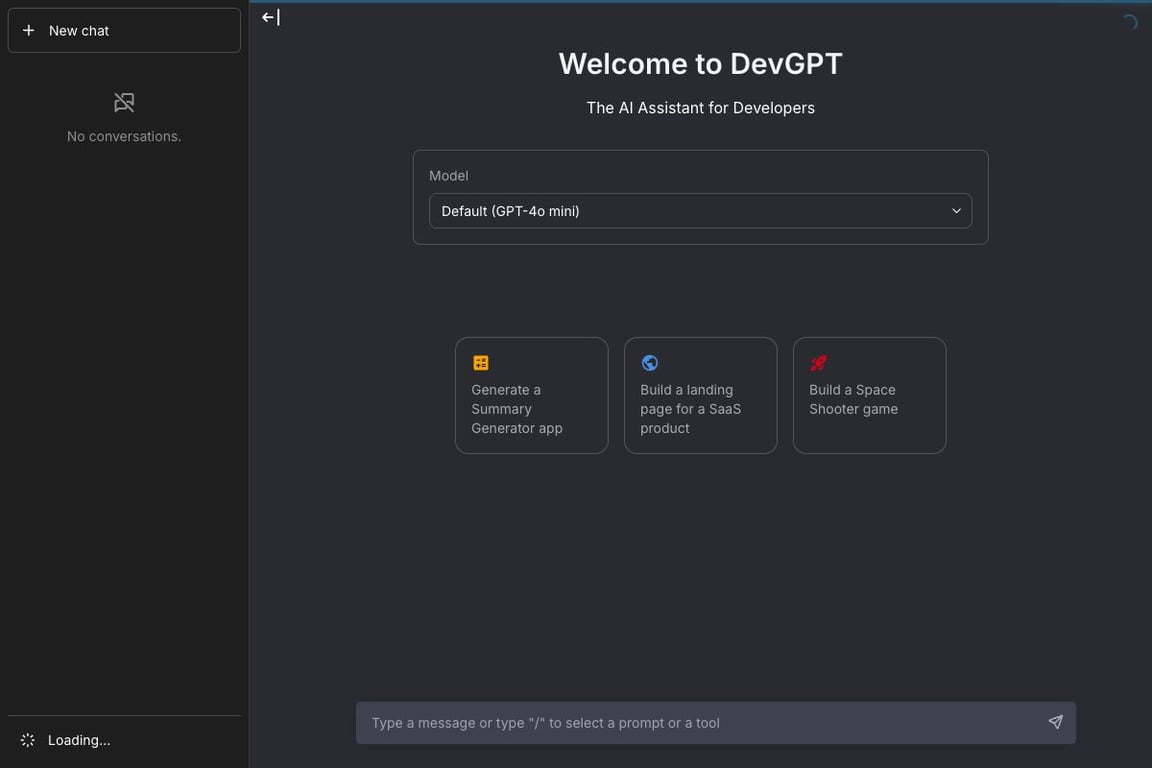Viewport: 1152px width, 768px height.
Task: Click the No conversations. text
Action: coord(124,136)
